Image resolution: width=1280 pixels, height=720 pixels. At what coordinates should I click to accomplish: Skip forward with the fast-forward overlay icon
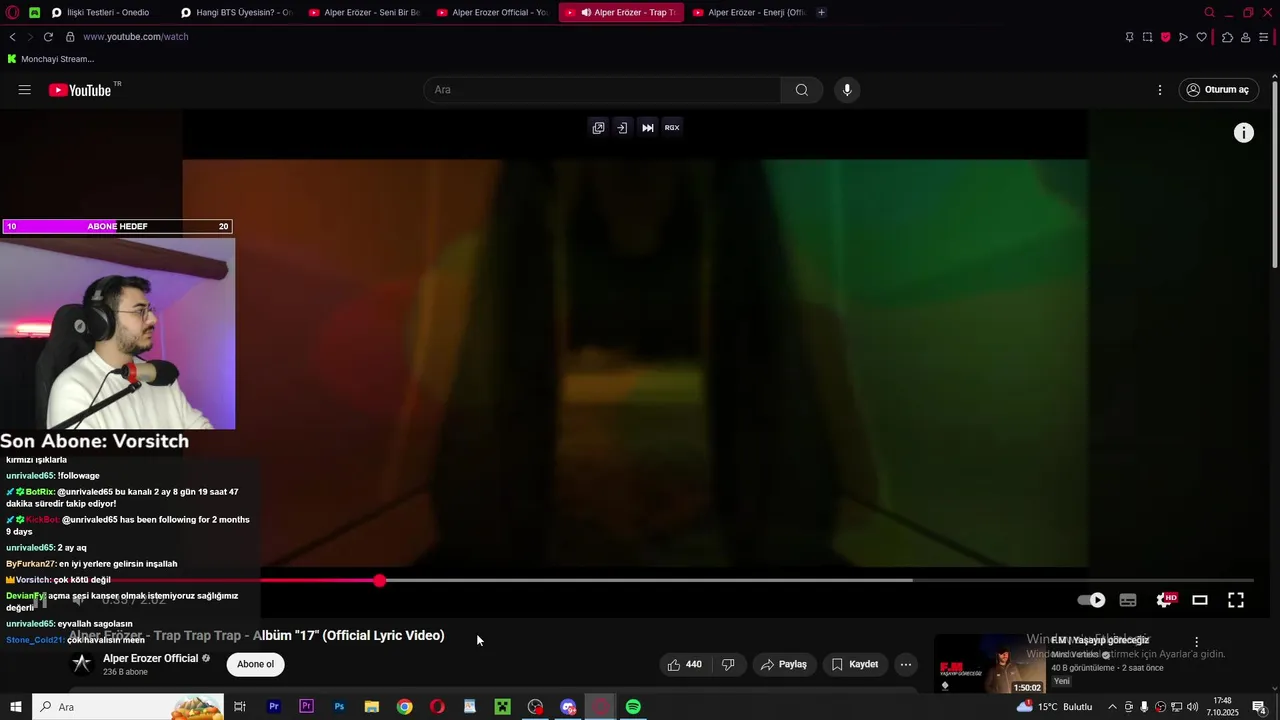[x=648, y=127]
